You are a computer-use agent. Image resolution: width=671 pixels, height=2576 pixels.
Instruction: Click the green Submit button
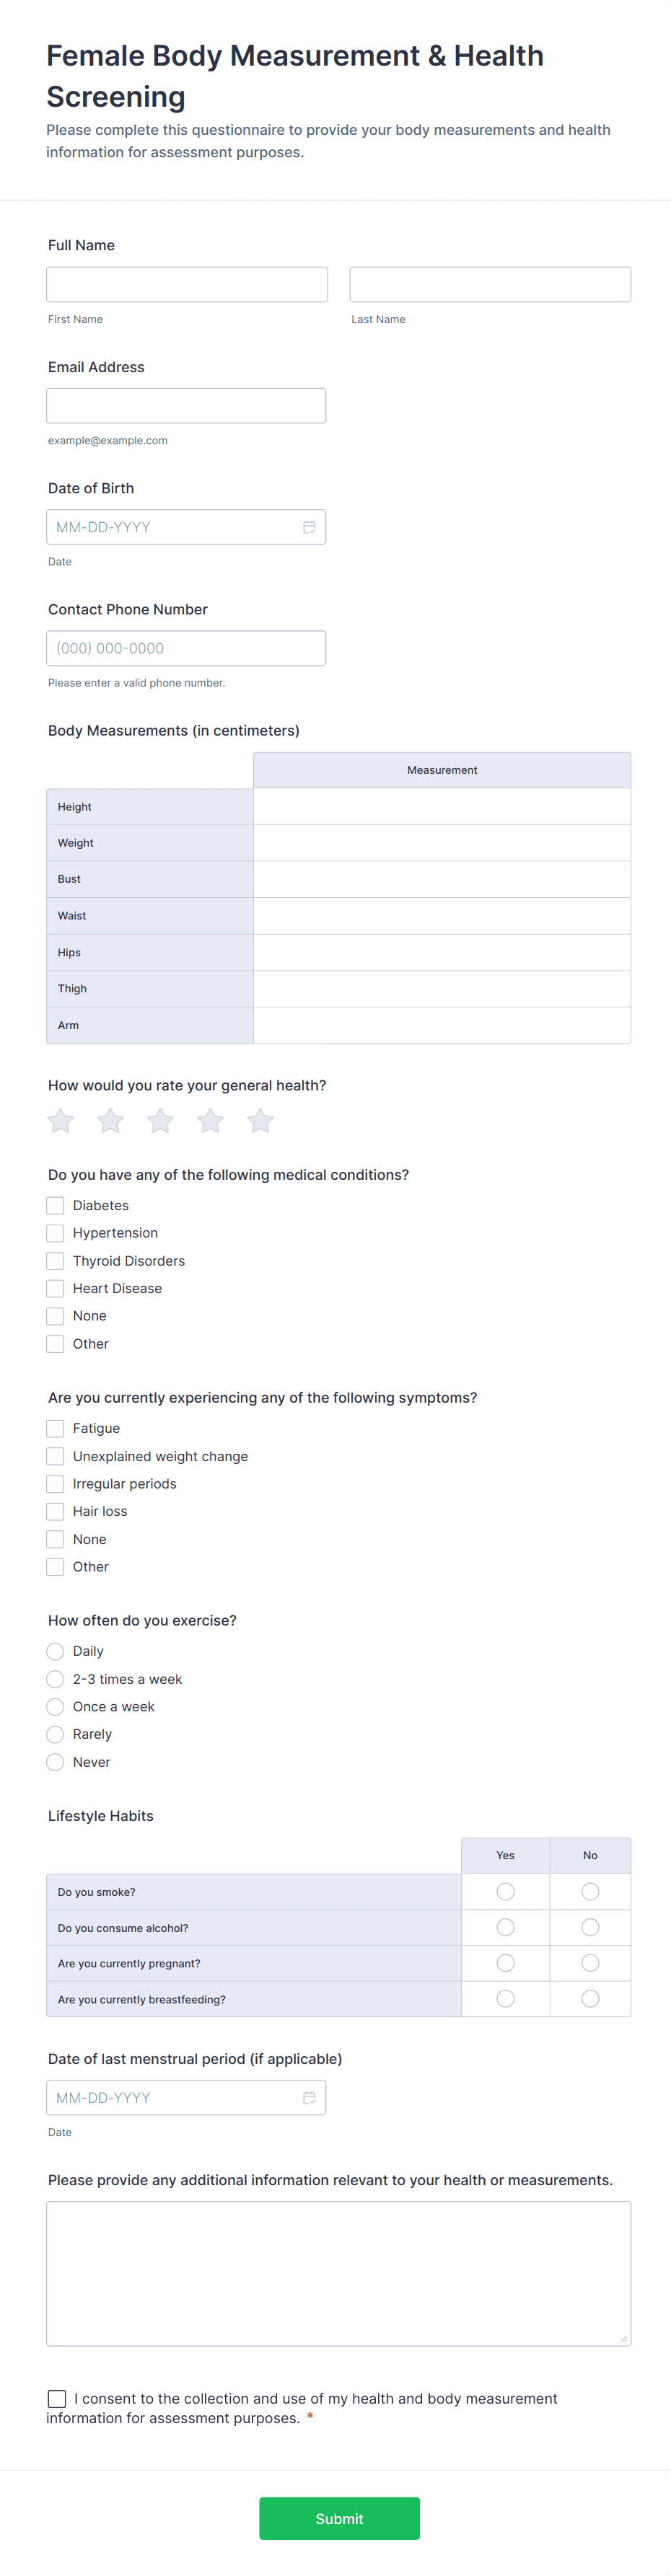[339, 2518]
